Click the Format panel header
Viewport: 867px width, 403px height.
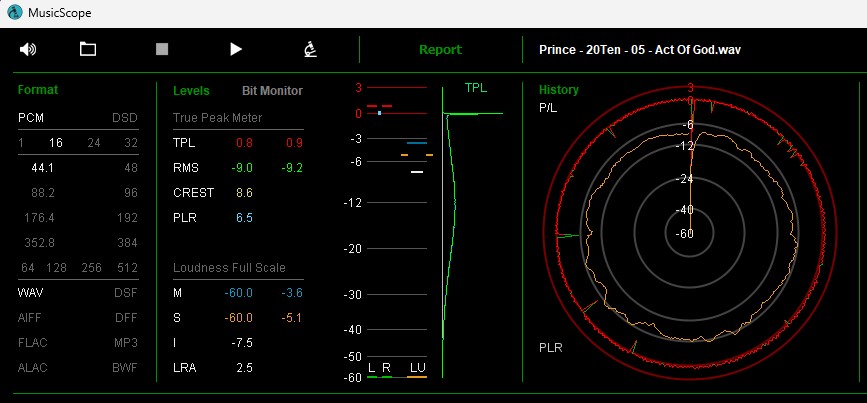coord(38,90)
